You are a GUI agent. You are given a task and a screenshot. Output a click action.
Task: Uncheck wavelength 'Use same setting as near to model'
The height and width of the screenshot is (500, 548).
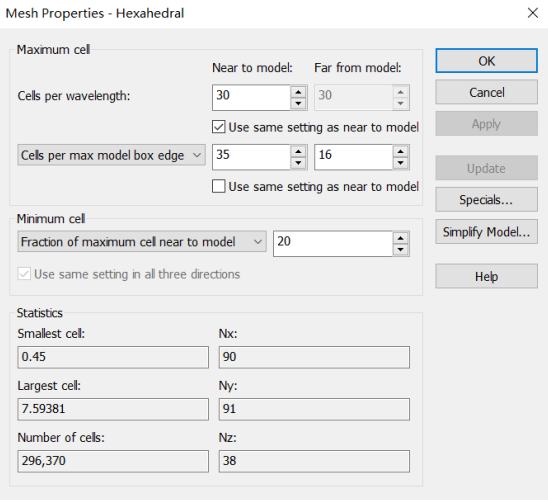pos(219,127)
